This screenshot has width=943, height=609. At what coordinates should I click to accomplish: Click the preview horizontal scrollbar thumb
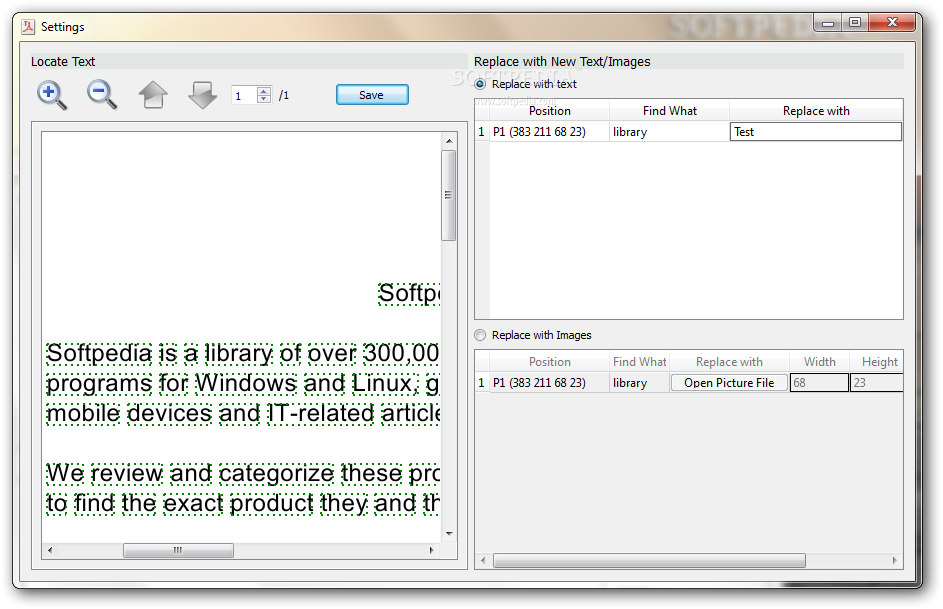[x=178, y=550]
